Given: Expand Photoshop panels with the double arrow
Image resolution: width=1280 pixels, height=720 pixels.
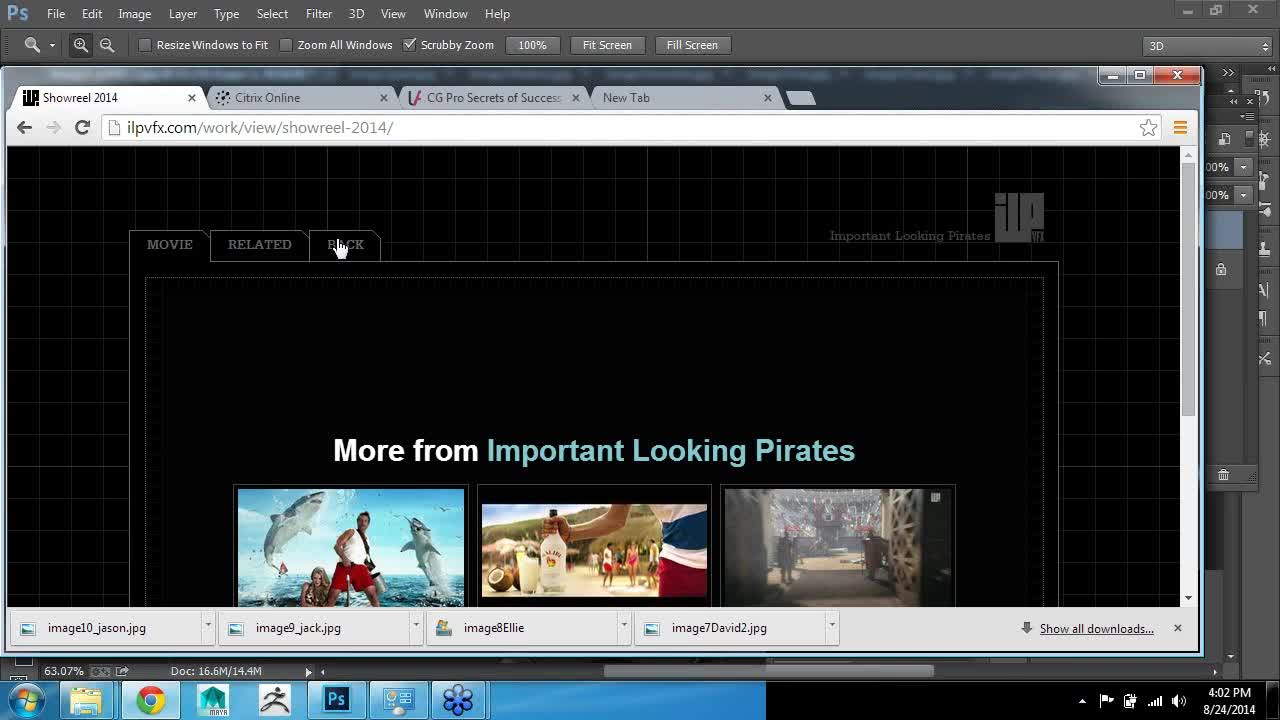Looking at the screenshot, I should tap(1228, 73).
